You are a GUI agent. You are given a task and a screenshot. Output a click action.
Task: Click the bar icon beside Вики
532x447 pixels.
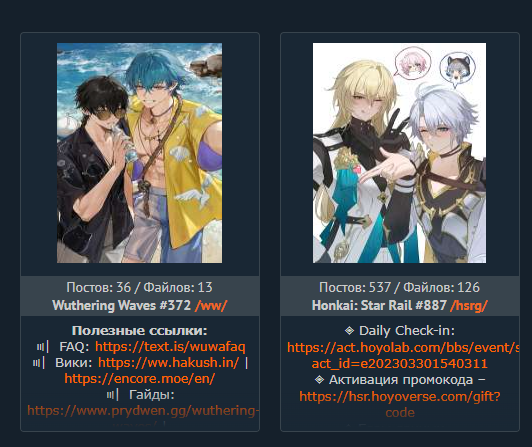(39, 363)
